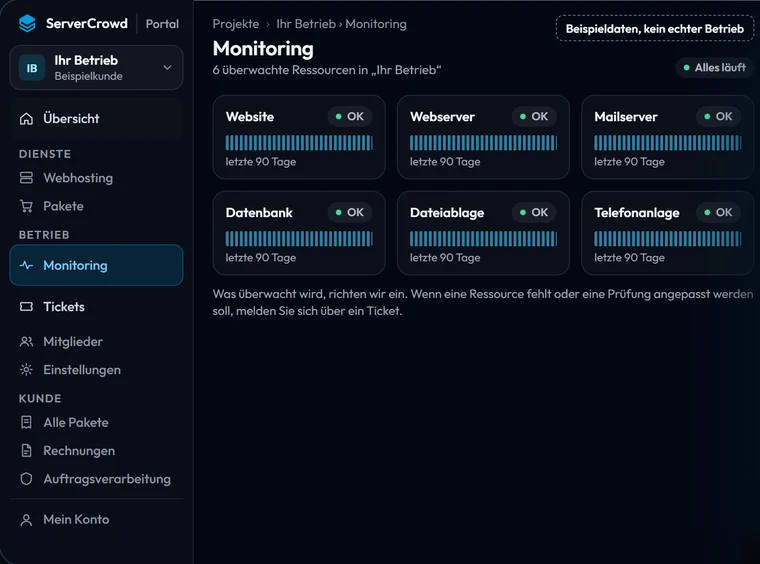This screenshot has height=564, width=760.
Task: Click the Projekte breadcrumb
Action: pyautogui.click(x=236, y=24)
